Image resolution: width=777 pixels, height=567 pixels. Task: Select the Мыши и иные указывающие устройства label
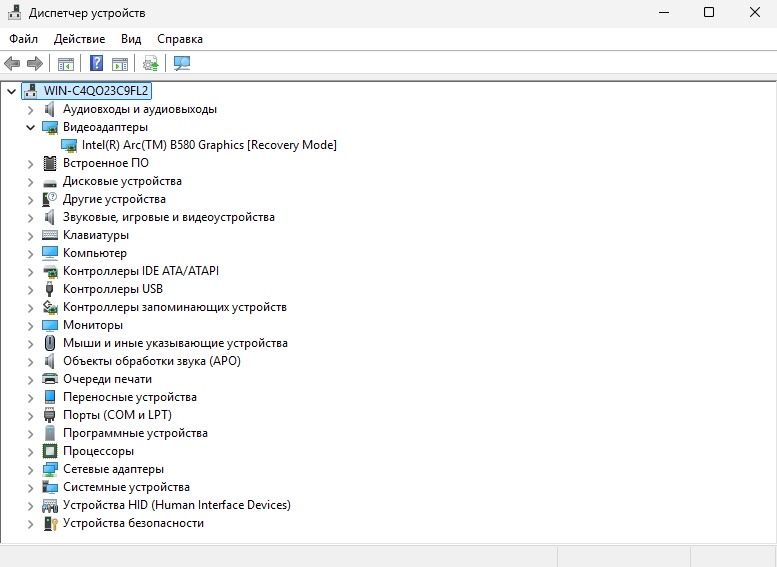pyautogui.click(x=175, y=343)
